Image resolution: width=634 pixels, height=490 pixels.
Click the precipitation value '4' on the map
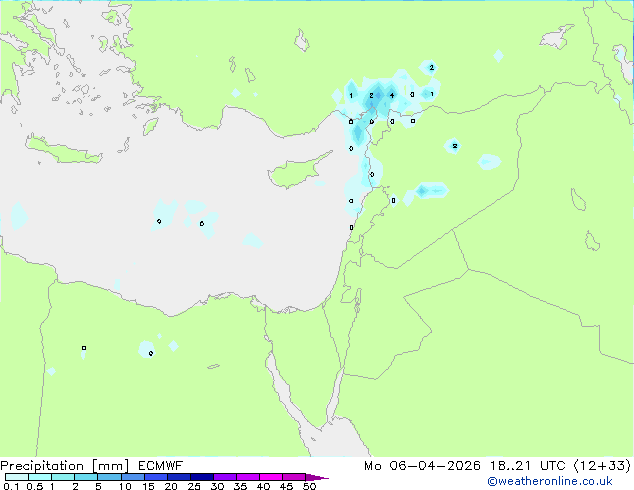click(392, 95)
